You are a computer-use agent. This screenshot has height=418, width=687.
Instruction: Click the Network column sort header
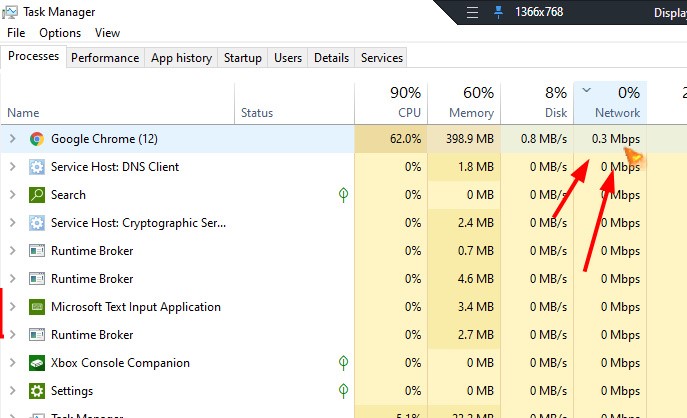(610, 103)
